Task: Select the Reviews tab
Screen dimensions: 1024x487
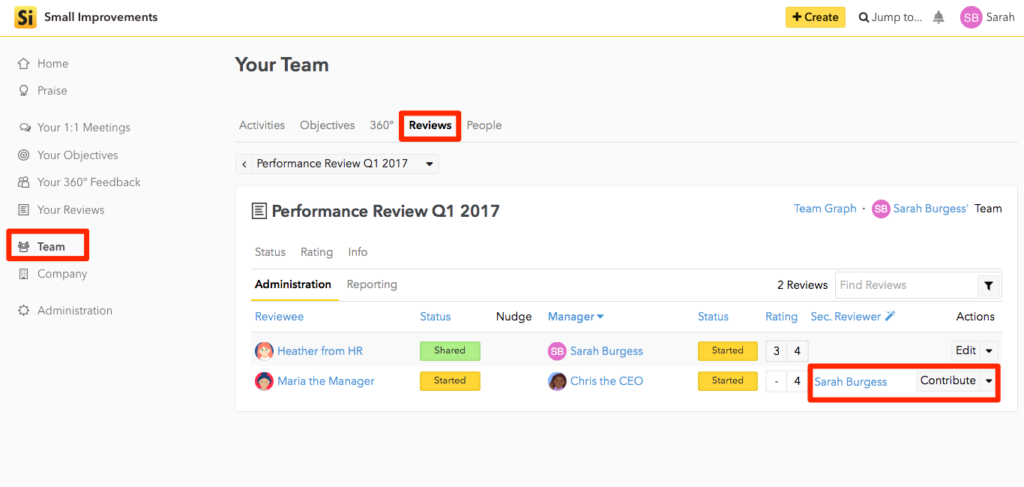Action: [x=430, y=125]
